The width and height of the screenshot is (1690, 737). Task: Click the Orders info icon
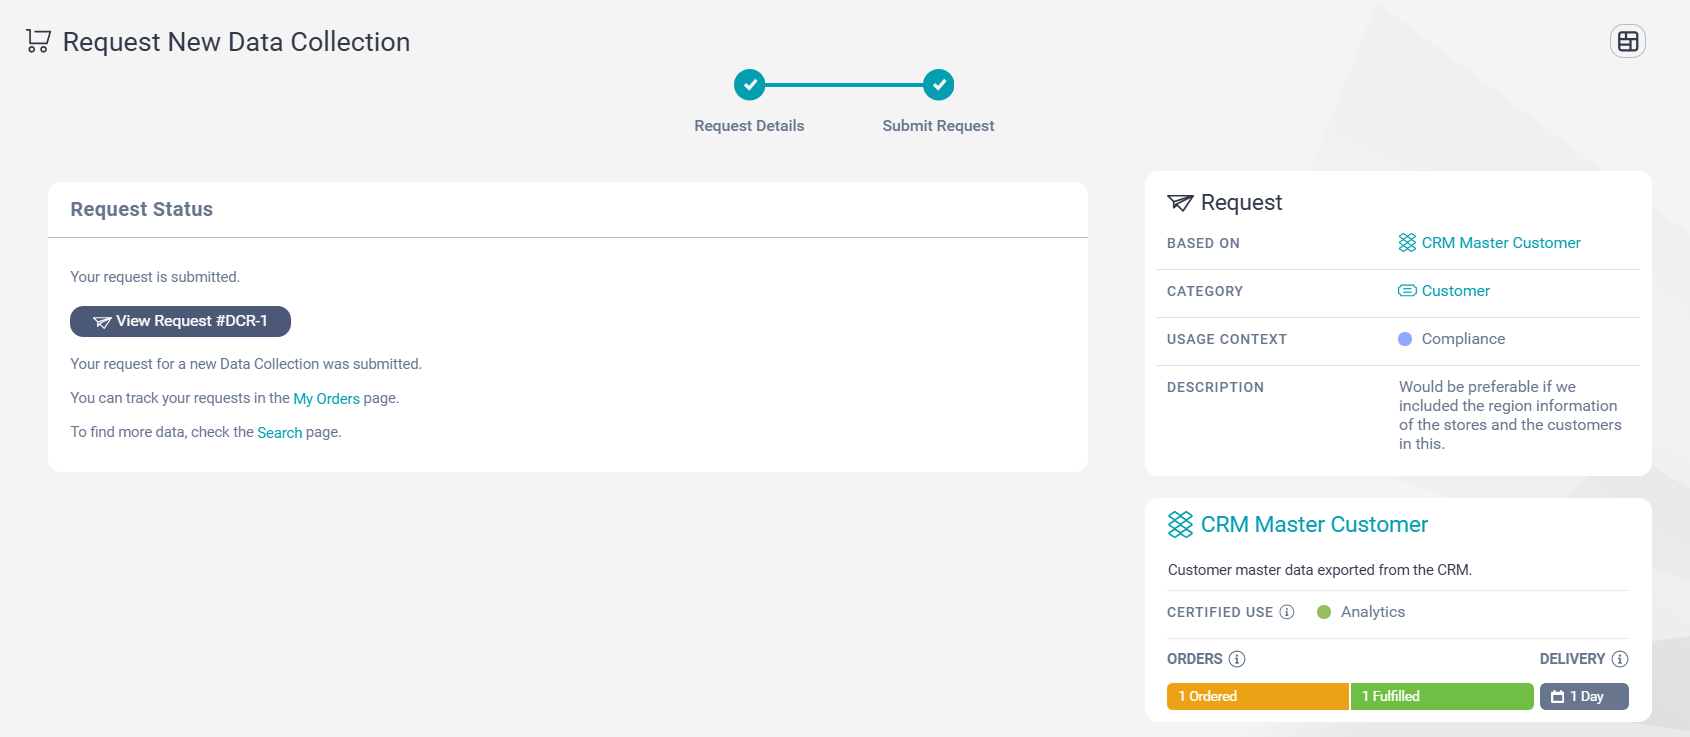pos(1237,659)
